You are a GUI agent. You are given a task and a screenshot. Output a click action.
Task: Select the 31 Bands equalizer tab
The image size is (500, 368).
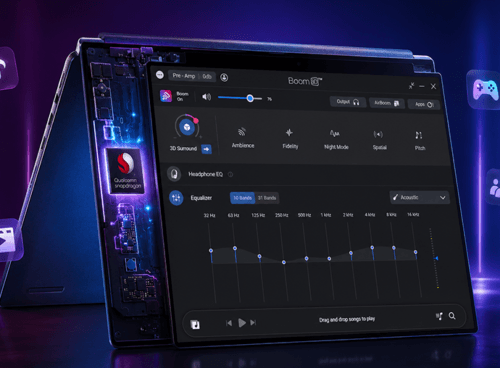click(267, 198)
